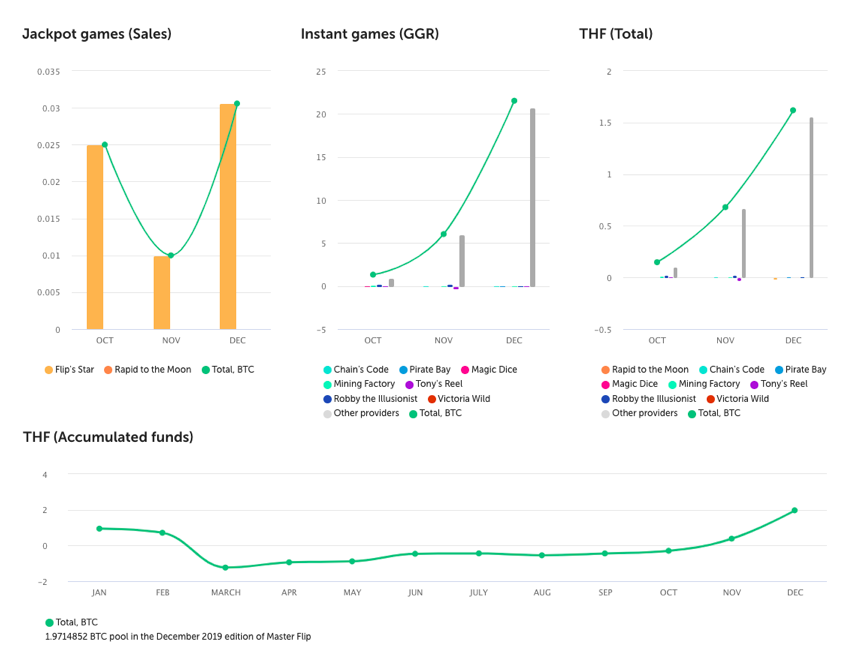Image resolution: width=861 pixels, height=672 pixels.
Task: Click the JUN point on Accumulated funds line
Action: tap(415, 553)
